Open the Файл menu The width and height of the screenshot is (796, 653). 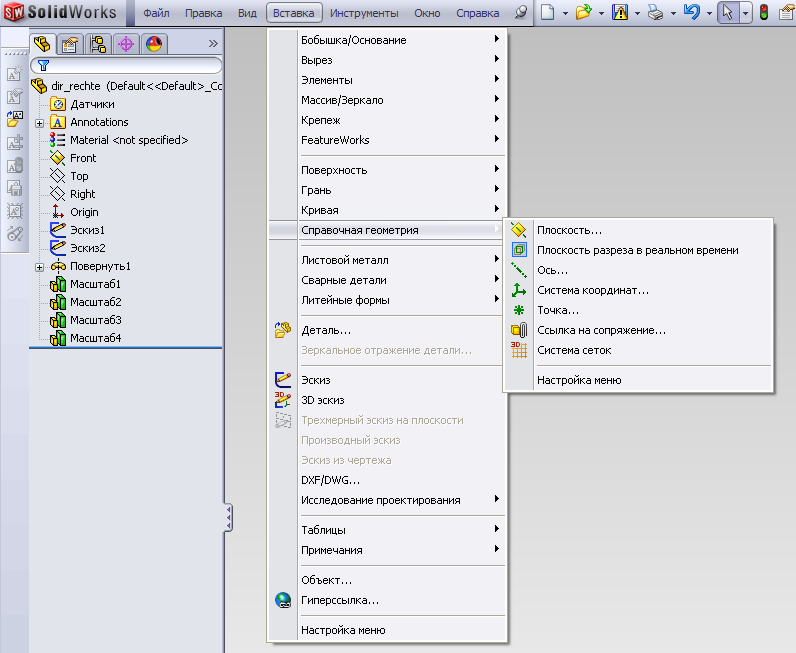pos(156,13)
